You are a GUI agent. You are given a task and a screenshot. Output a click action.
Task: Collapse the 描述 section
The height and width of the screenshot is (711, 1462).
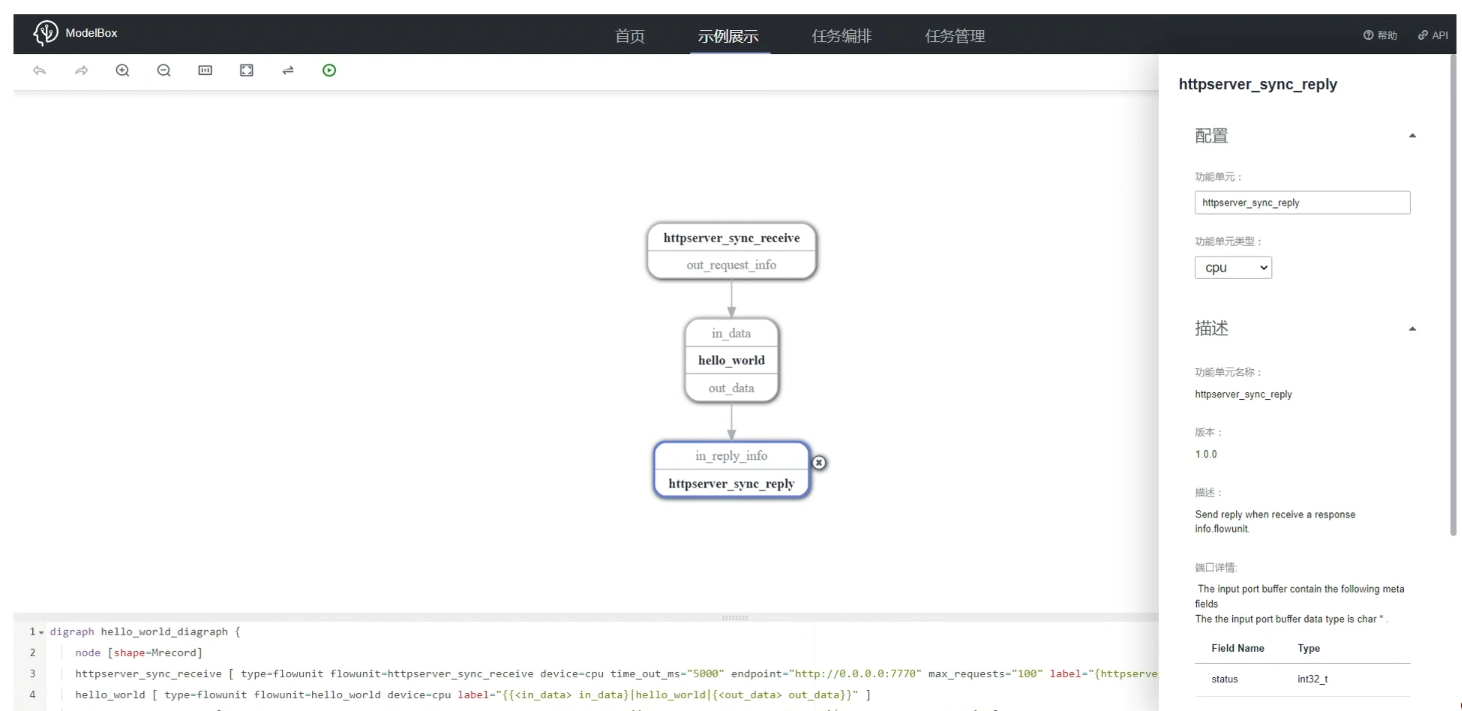(1412, 329)
